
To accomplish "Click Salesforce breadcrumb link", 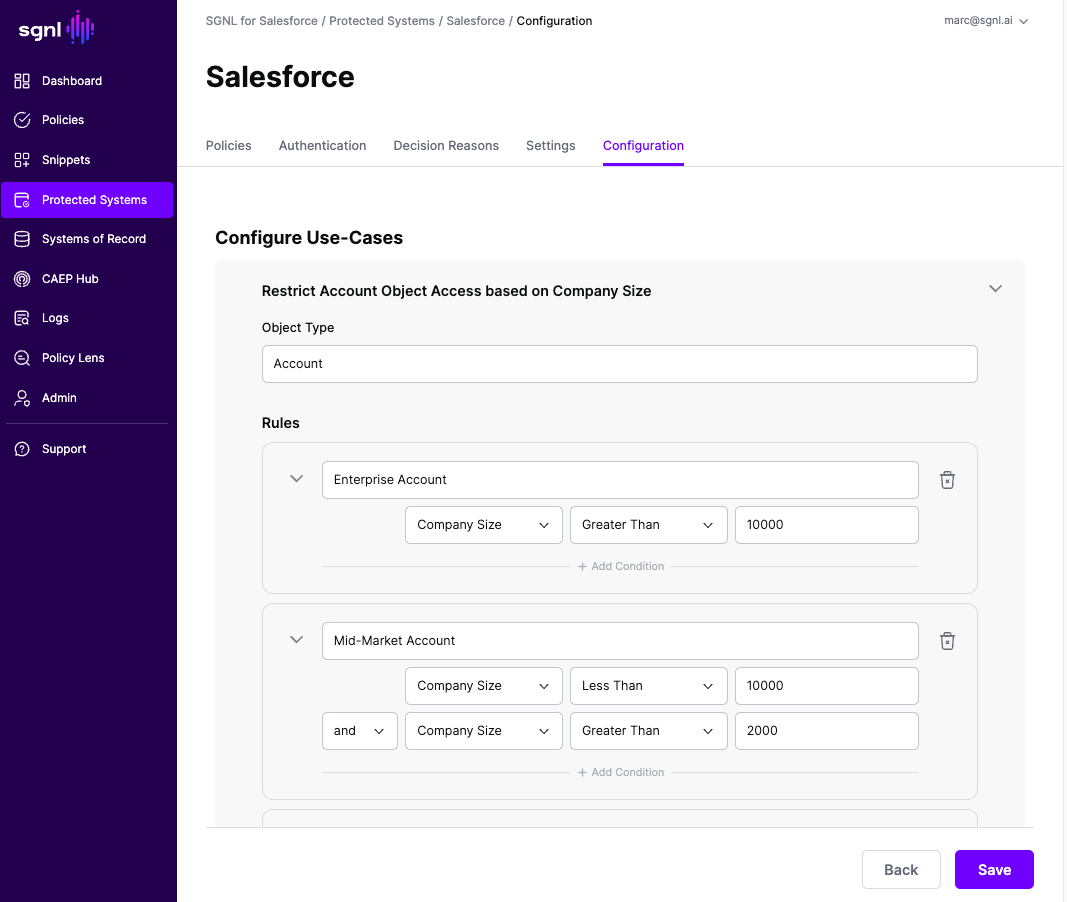I will click(x=475, y=21).
